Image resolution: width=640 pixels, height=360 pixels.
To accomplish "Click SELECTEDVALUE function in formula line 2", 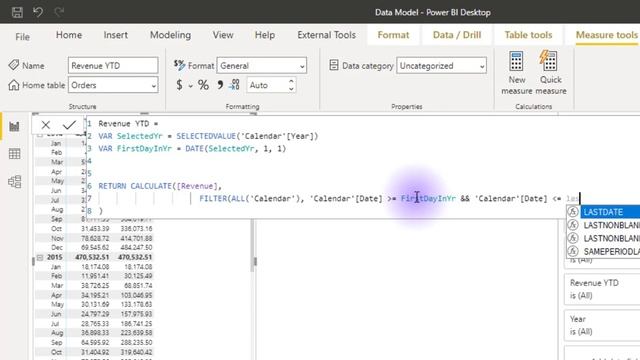I will (x=206, y=136).
